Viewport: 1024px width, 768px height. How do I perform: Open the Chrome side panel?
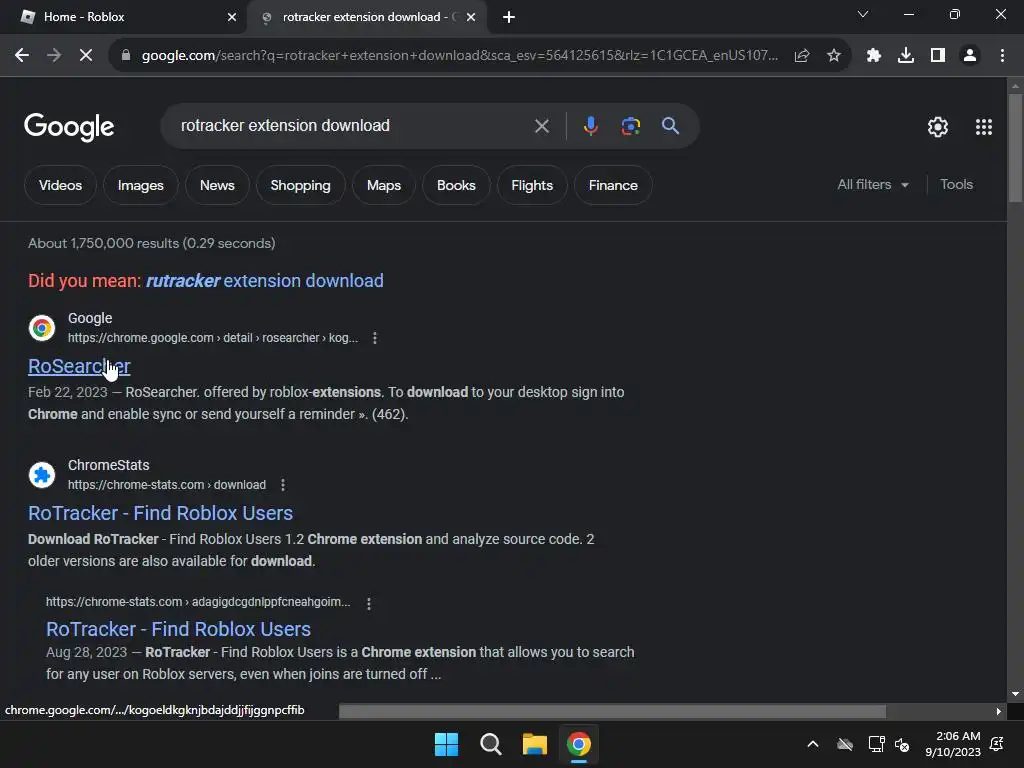click(938, 56)
